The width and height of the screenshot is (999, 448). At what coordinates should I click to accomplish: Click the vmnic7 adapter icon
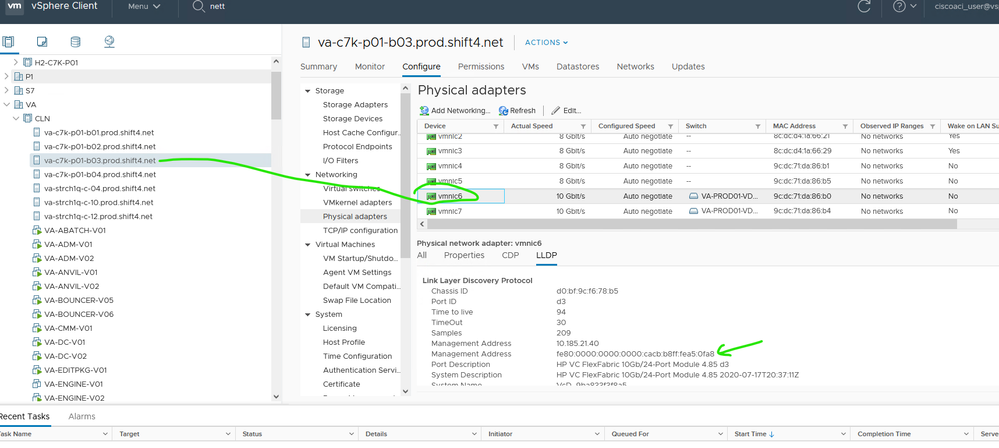431,211
